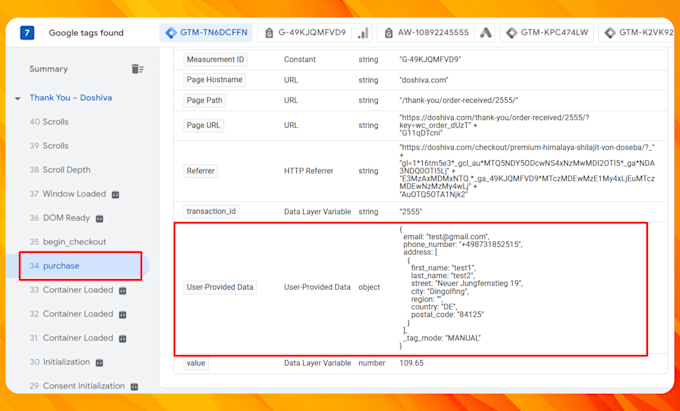Image resolution: width=680 pixels, height=411 pixels.
Task: Select event 30 Initialization
Action: 60,362
